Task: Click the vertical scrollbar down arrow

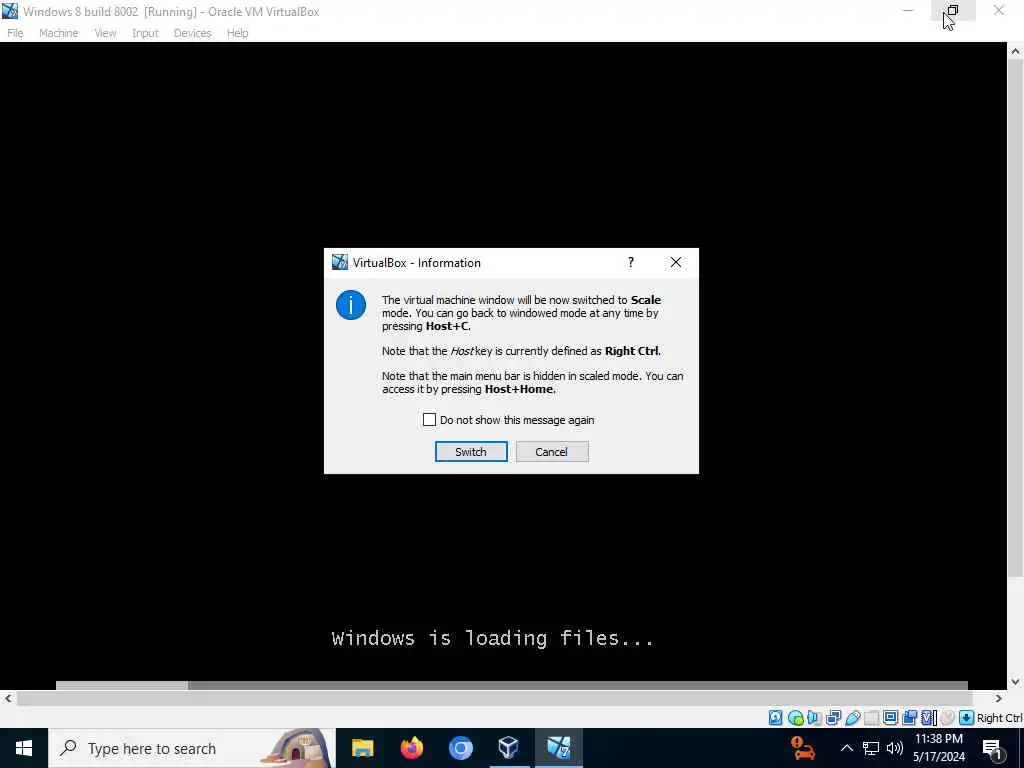Action: coord(1016,682)
